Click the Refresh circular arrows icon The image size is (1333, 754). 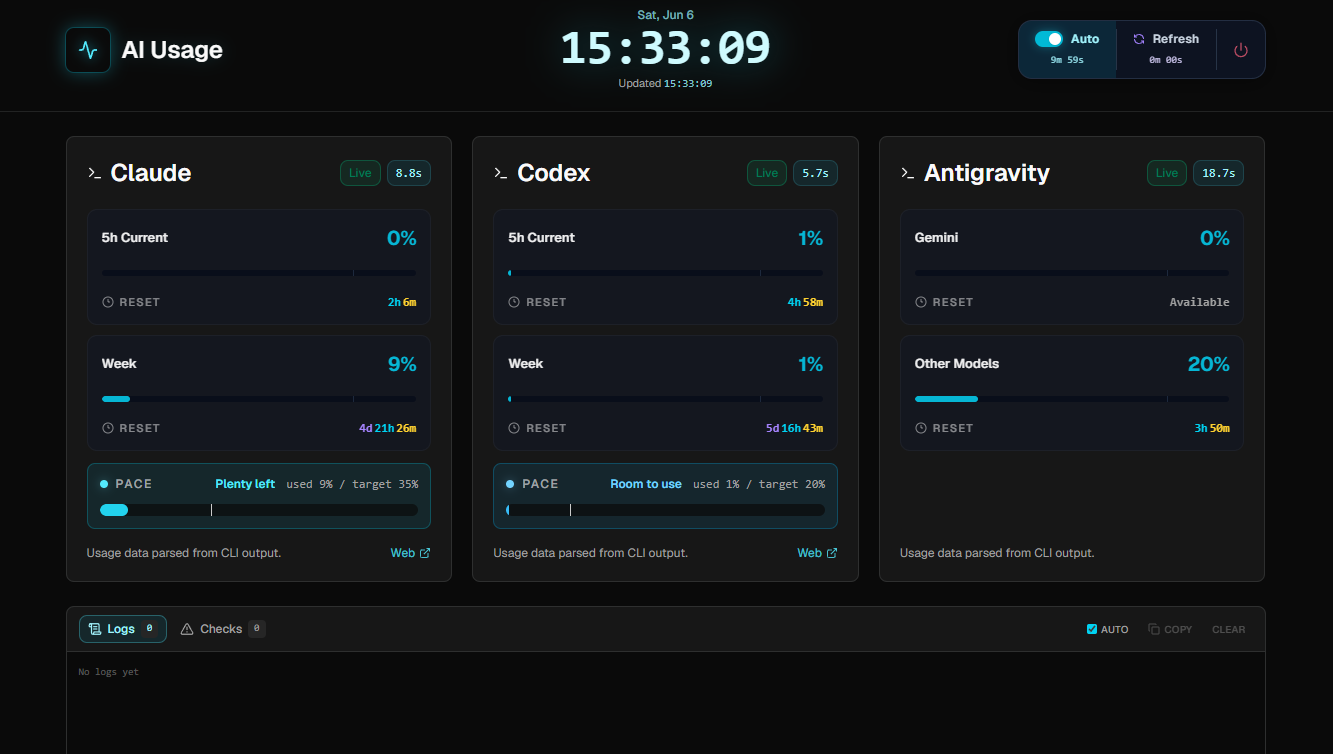pos(1139,39)
